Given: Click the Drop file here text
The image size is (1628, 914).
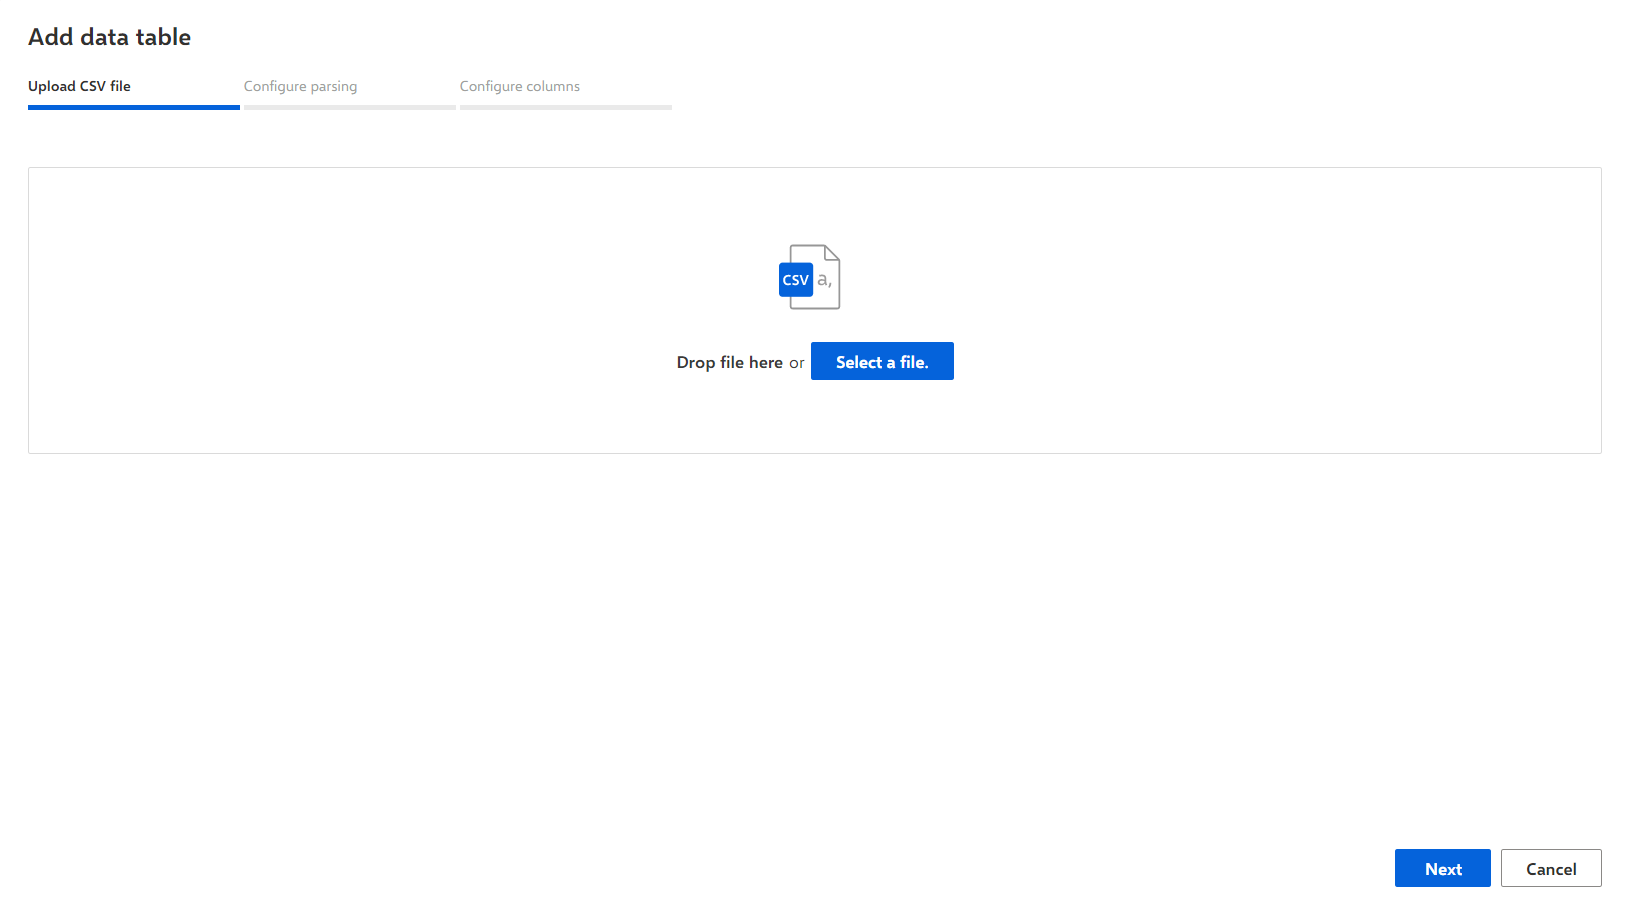Looking at the screenshot, I should (730, 362).
